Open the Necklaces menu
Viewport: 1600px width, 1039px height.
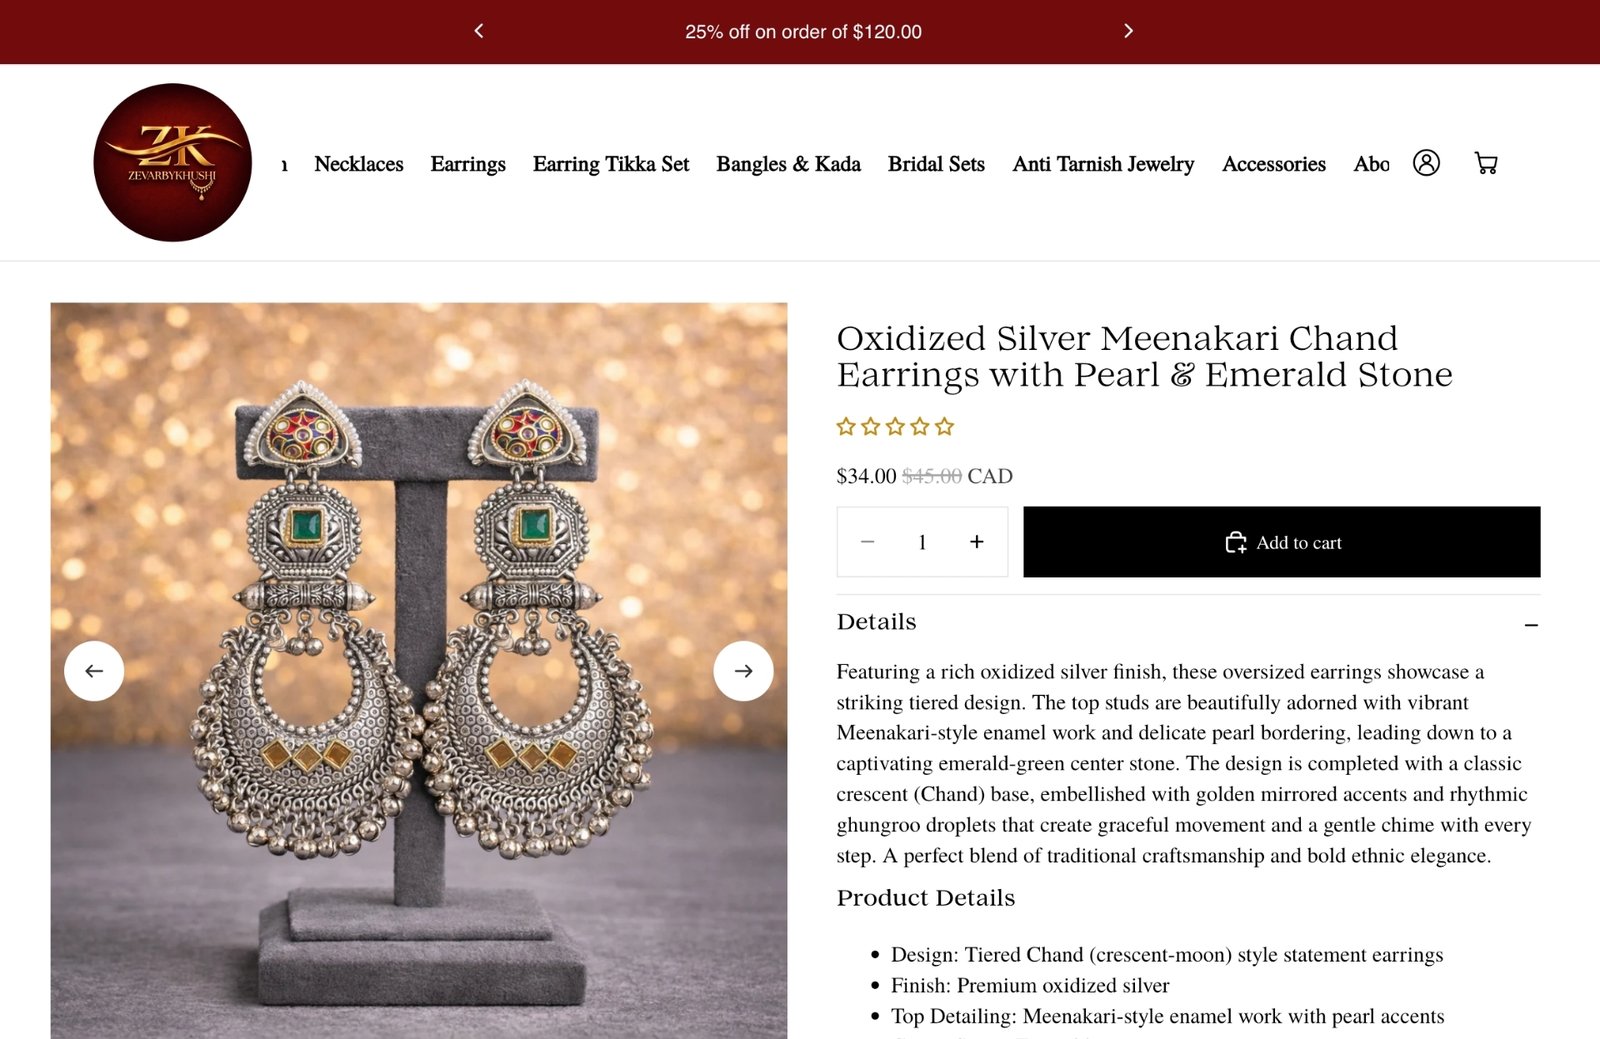[359, 164]
